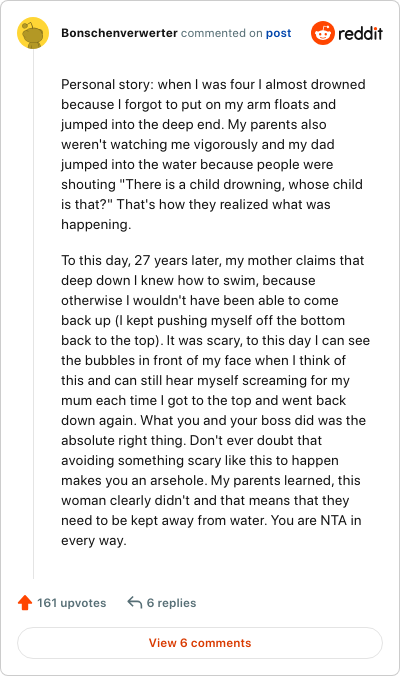Click the "commented on" label in the header
Image resolution: width=400 pixels, height=676 pixels.
pos(222,33)
